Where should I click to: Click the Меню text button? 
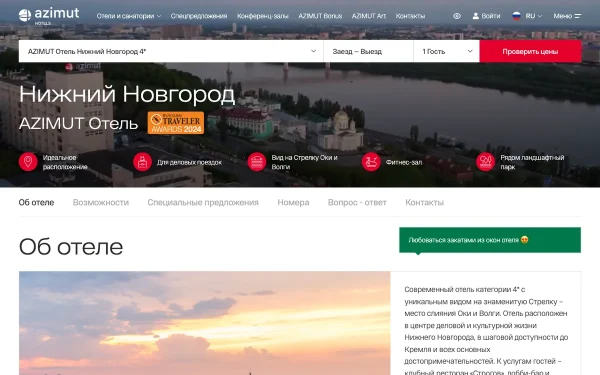click(562, 16)
